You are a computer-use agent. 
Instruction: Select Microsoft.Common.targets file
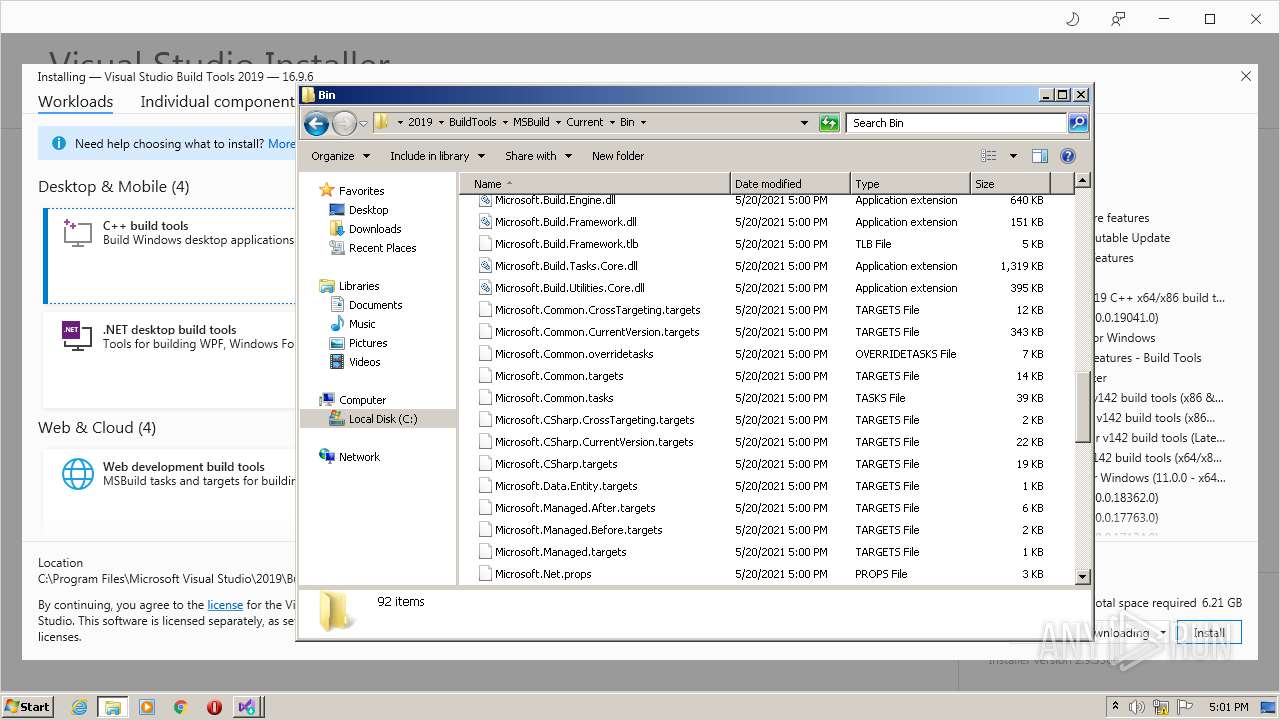pyautogui.click(x=559, y=376)
